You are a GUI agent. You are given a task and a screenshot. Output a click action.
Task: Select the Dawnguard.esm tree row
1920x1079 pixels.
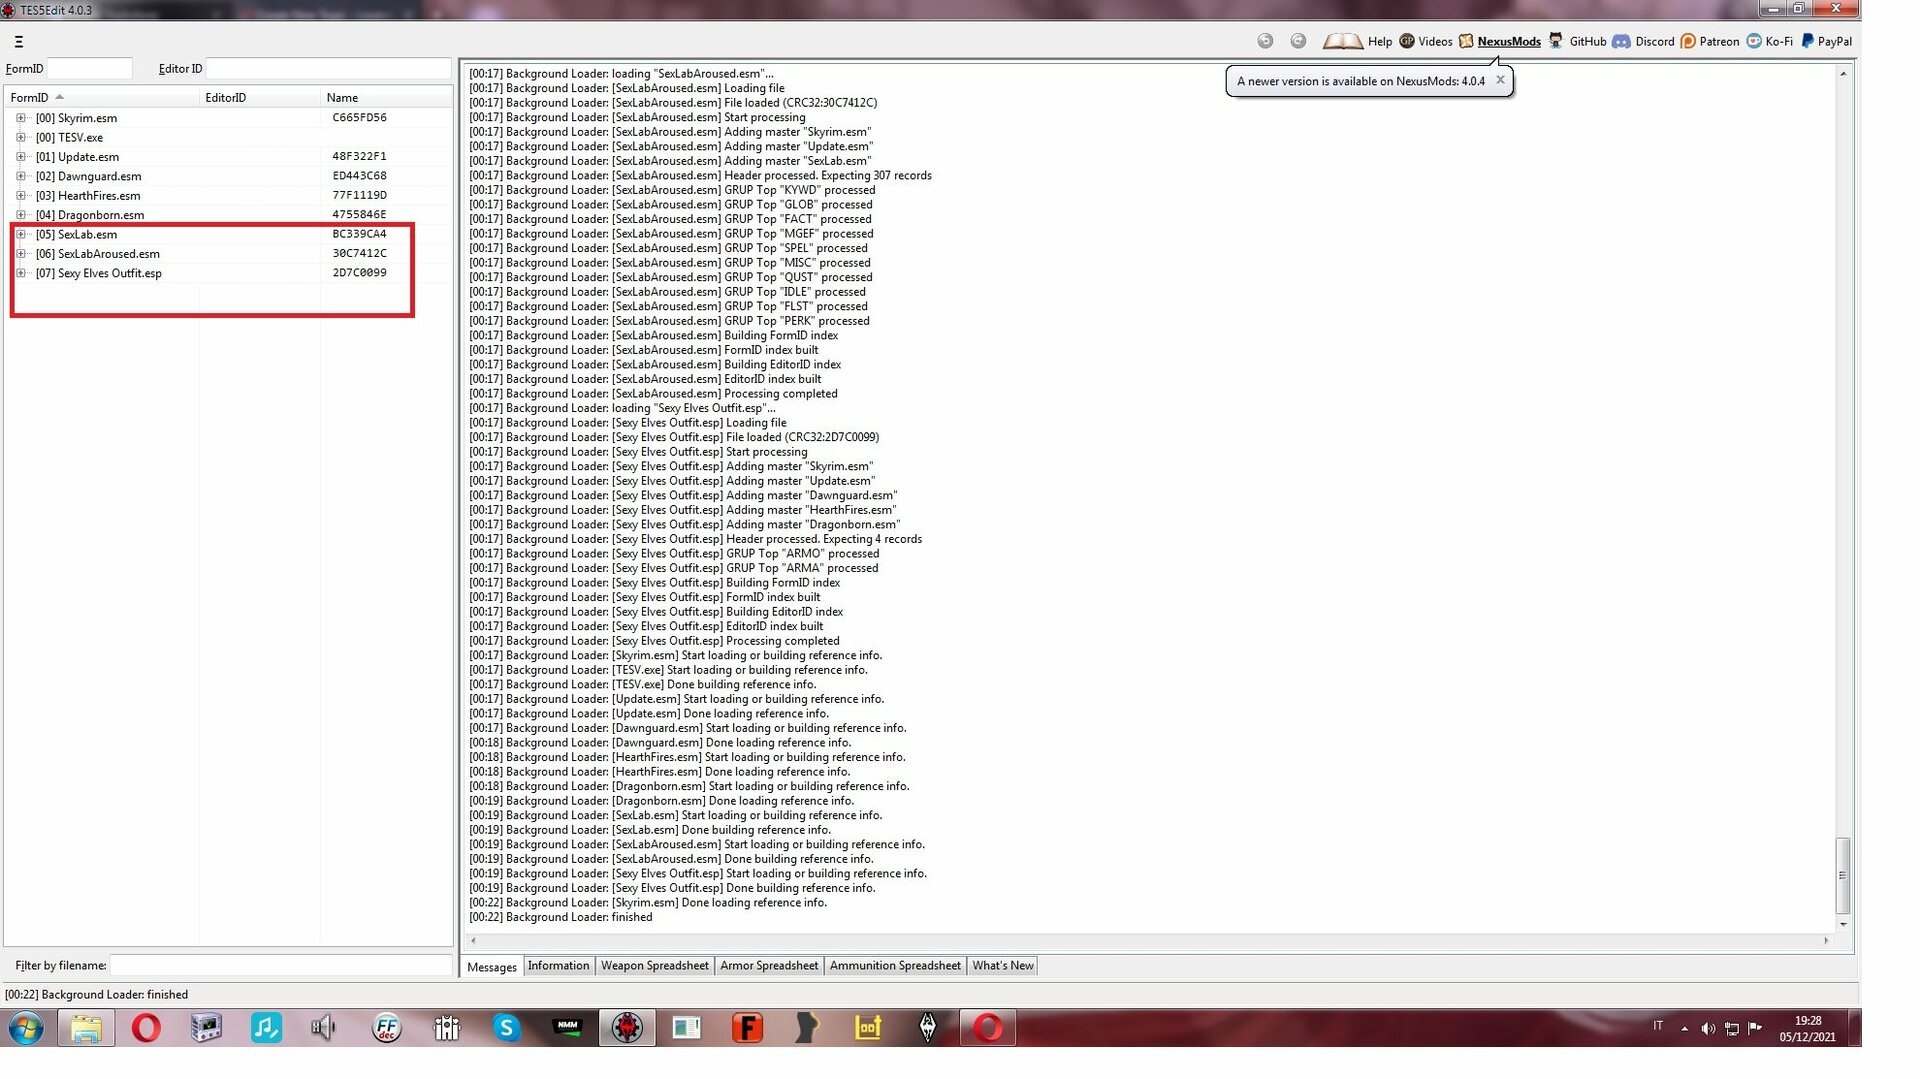(x=229, y=176)
